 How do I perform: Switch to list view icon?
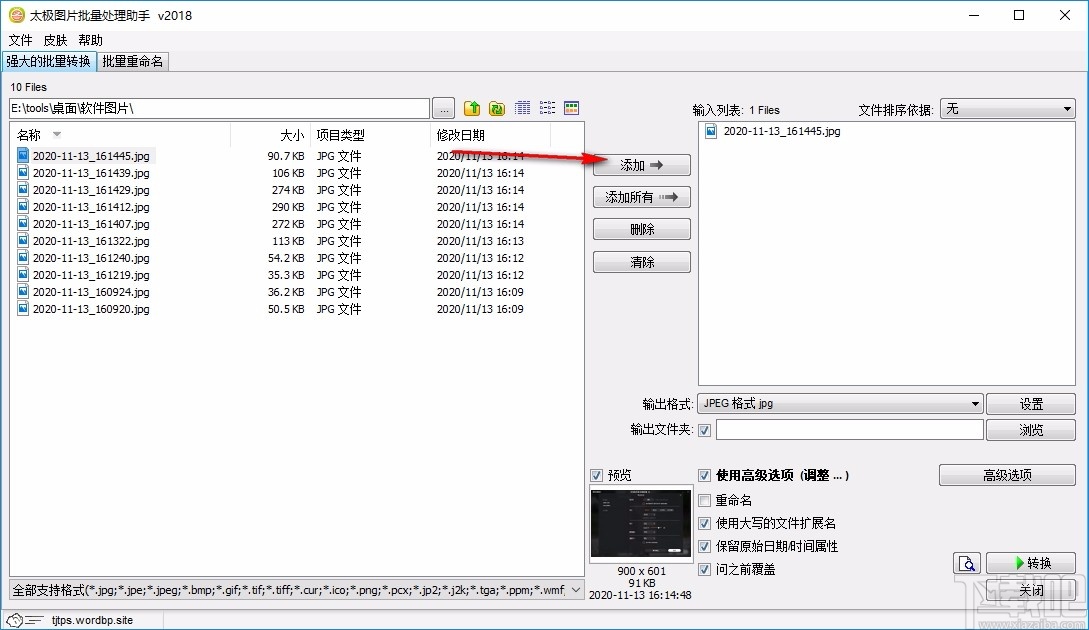(547, 108)
